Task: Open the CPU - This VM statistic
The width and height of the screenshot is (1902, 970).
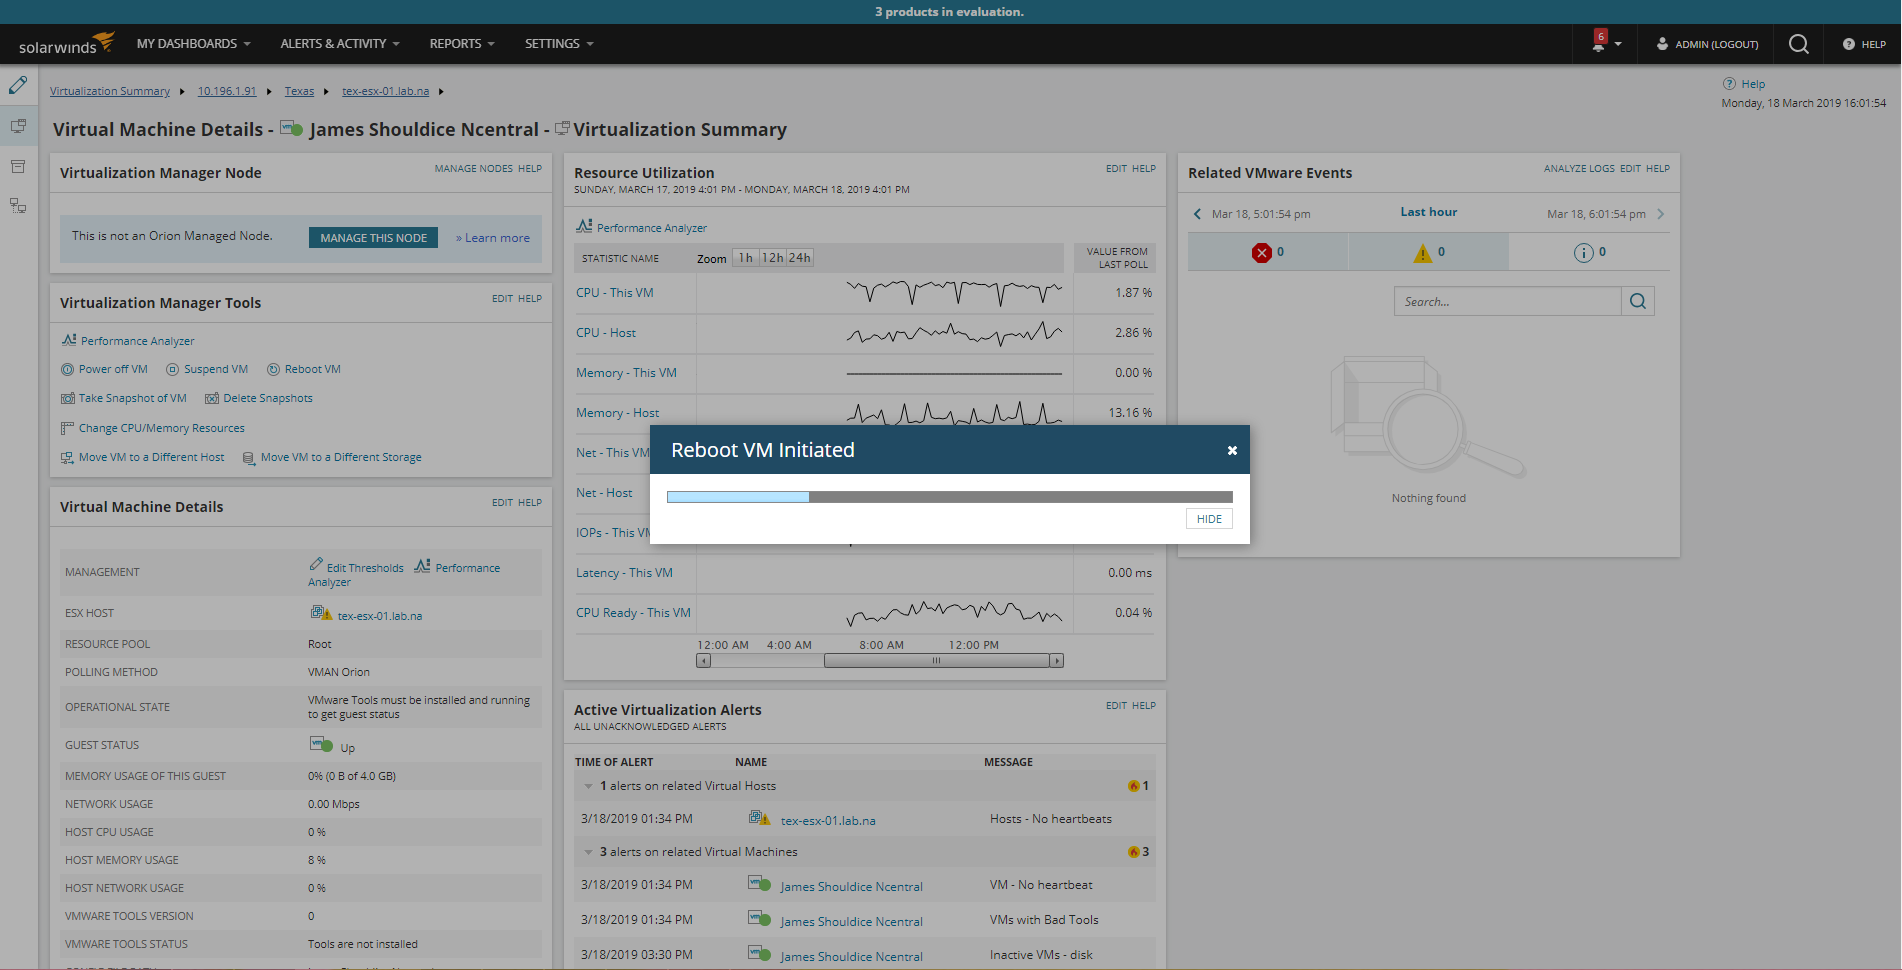Action: click(x=615, y=293)
